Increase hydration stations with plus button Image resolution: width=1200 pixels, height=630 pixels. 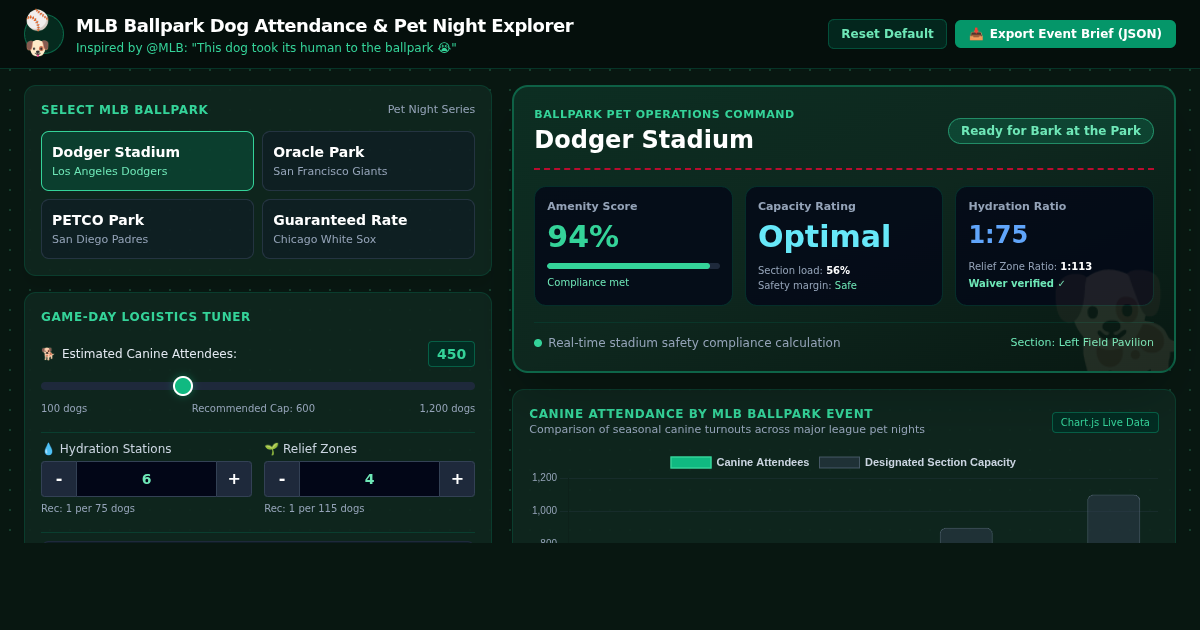tap(234, 479)
